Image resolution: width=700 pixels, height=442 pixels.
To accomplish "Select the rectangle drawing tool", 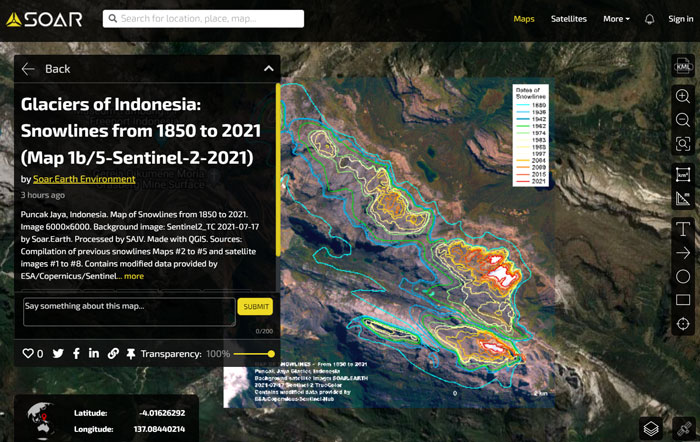I will (x=683, y=300).
